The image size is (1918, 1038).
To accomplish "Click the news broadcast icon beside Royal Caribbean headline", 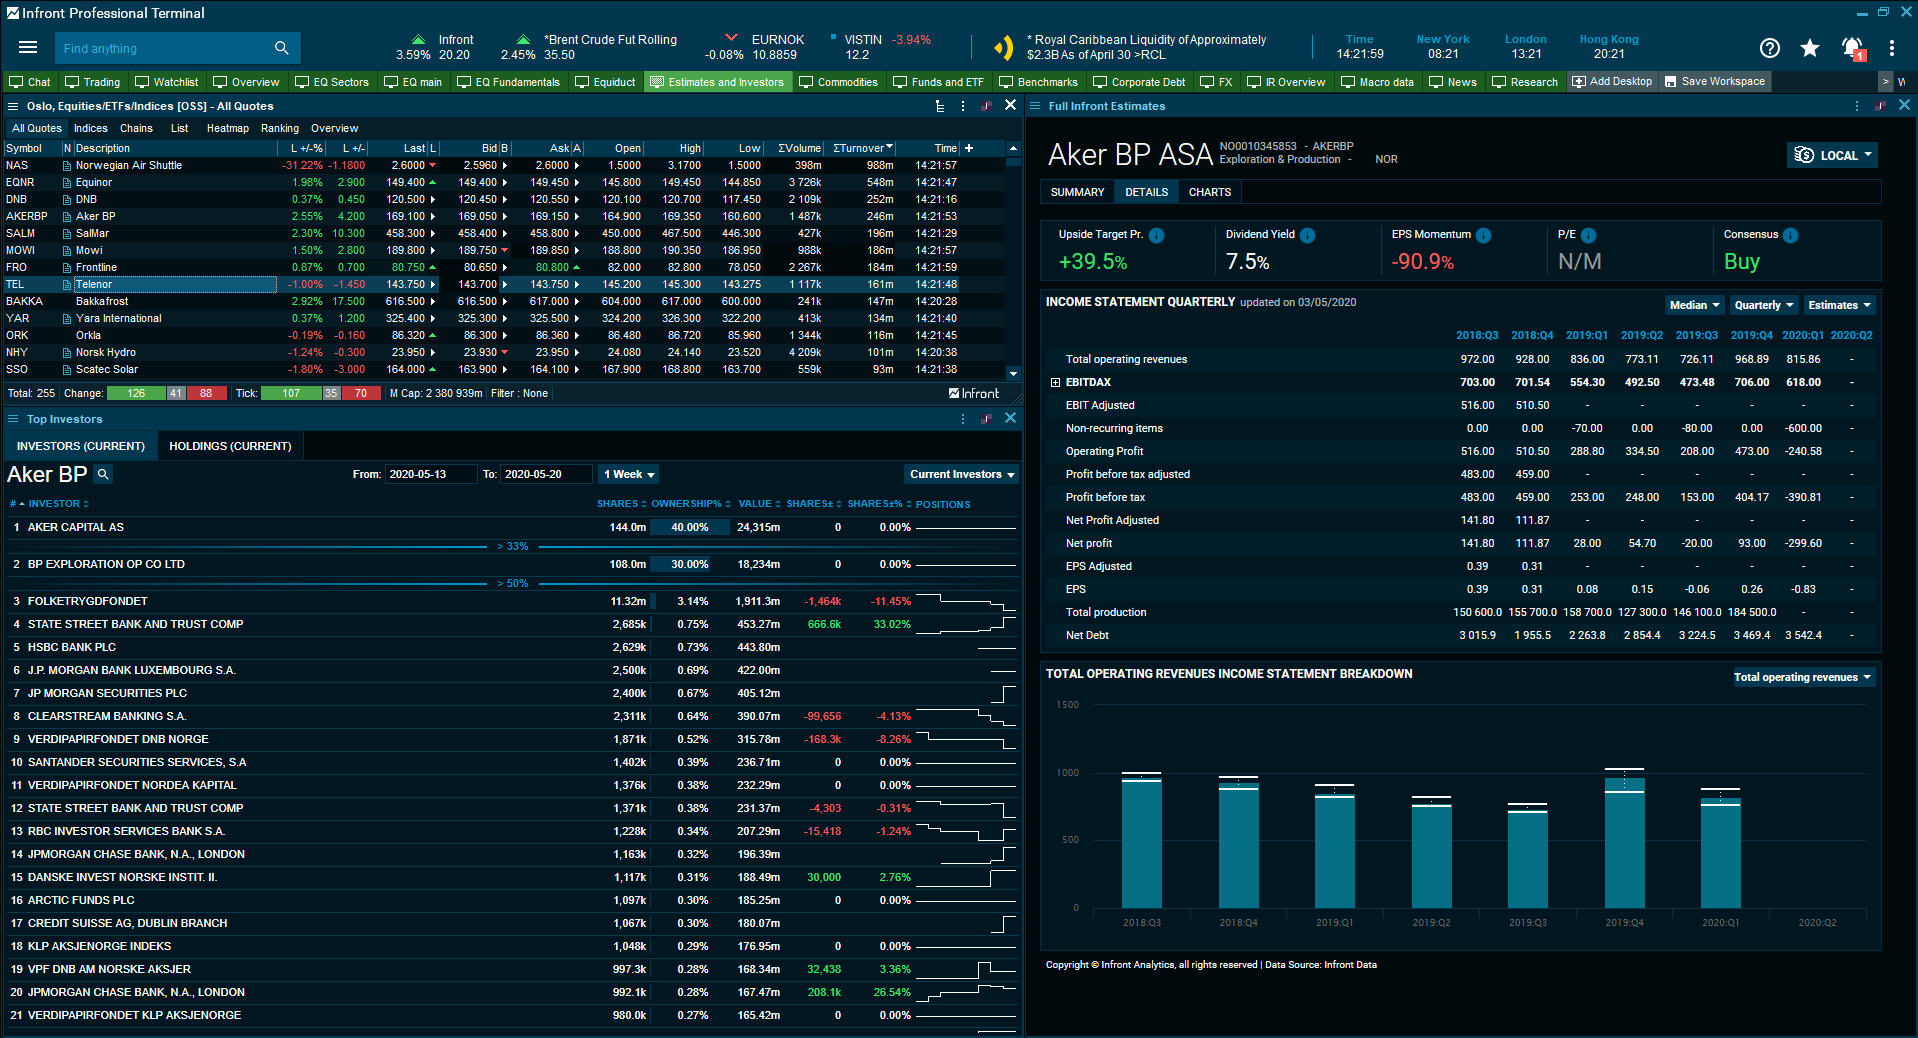I will click(1003, 47).
